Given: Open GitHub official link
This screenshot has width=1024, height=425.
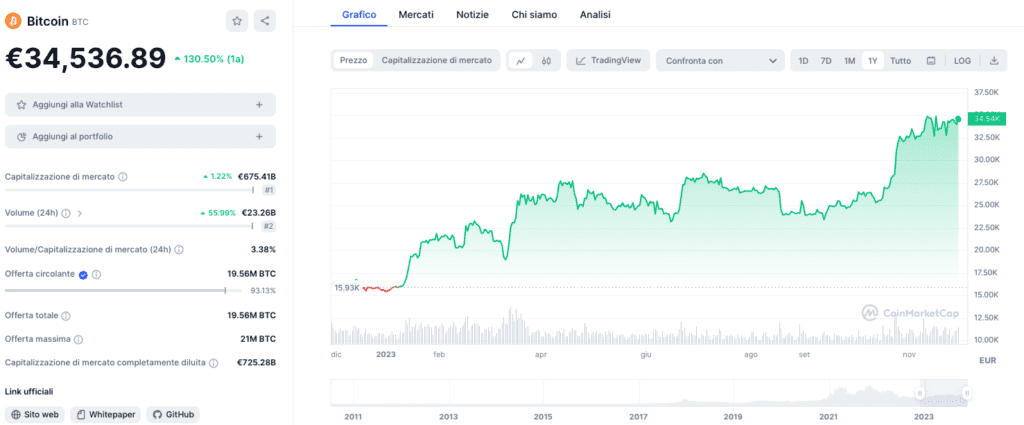Looking at the screenshot, I should tap(173, 415).
